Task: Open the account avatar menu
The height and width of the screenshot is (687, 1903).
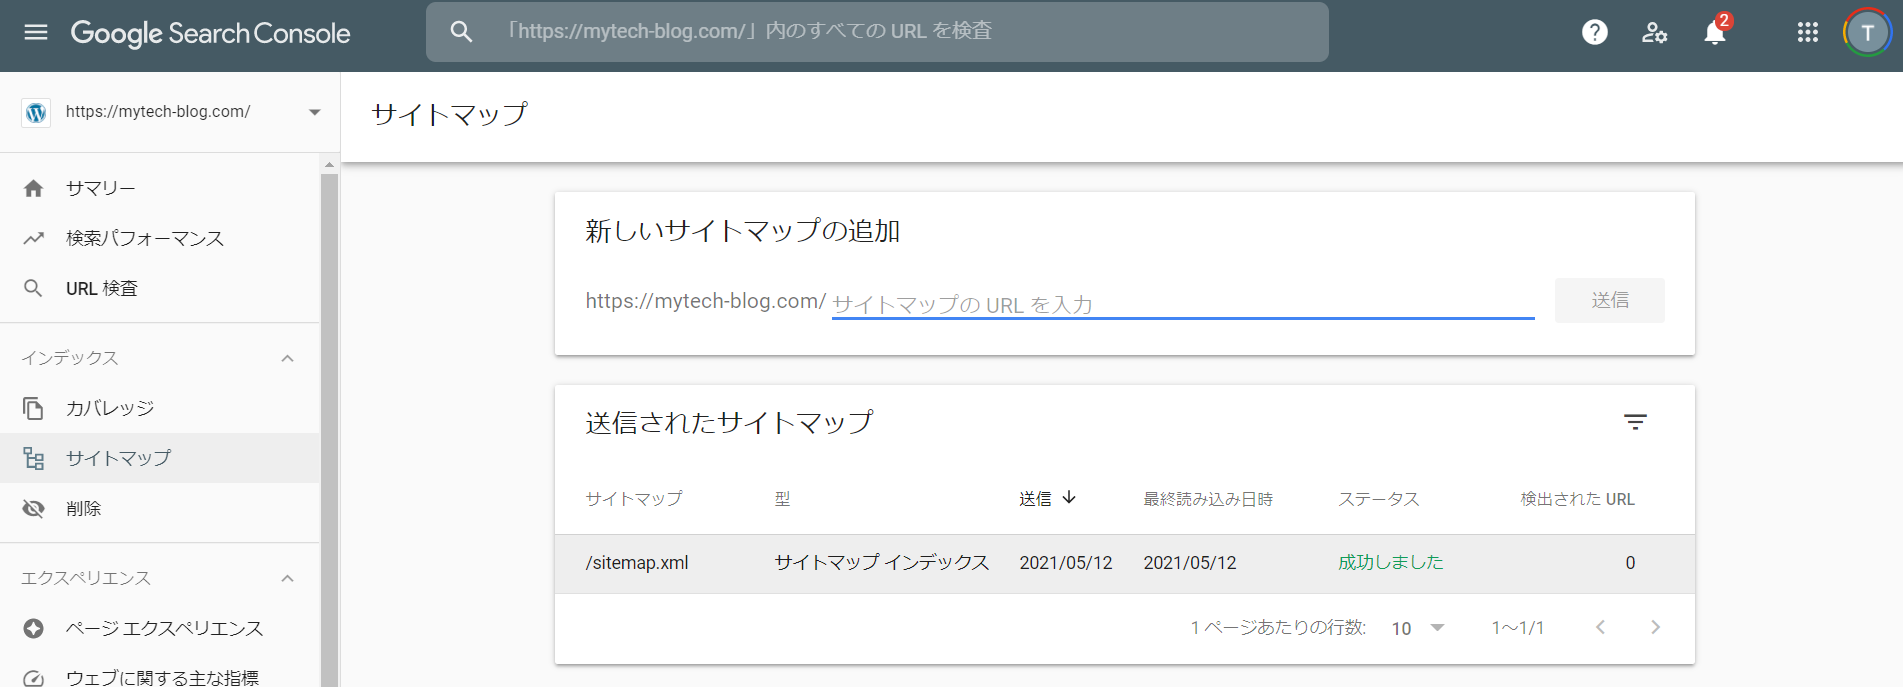Action: pos(1866,32)
